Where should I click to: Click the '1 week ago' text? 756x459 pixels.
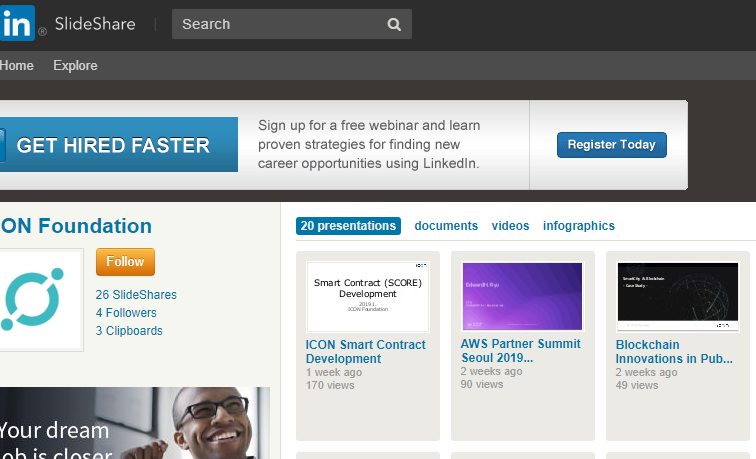(334, 372)
